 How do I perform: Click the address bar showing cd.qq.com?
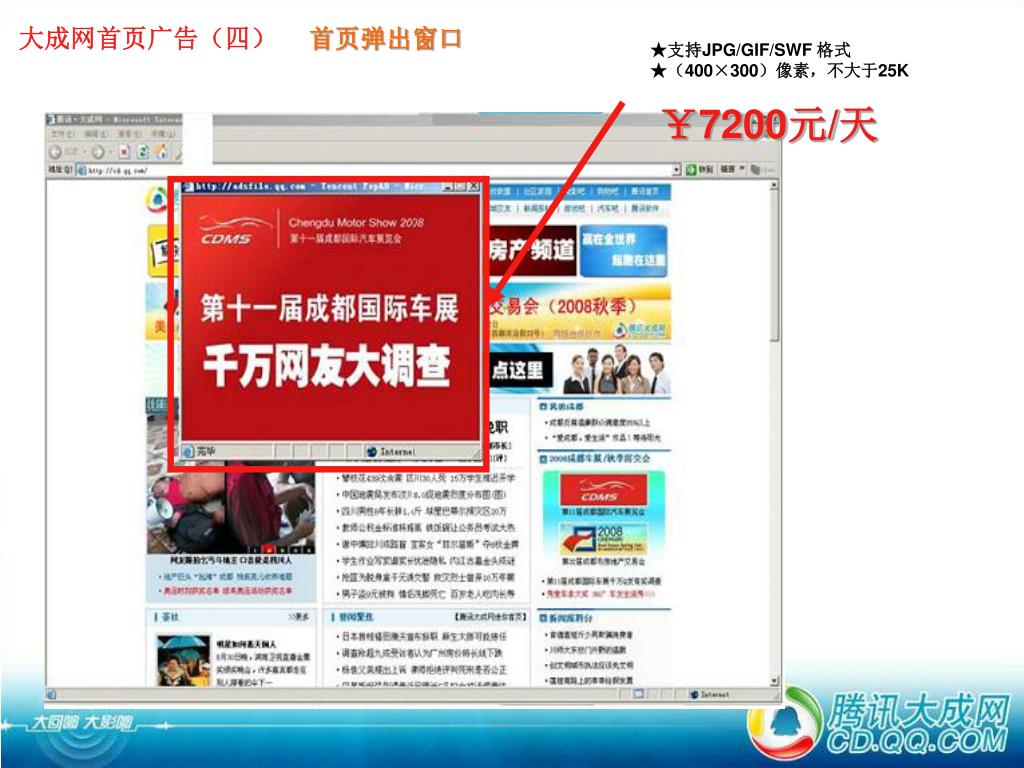(x=379, y=170)
